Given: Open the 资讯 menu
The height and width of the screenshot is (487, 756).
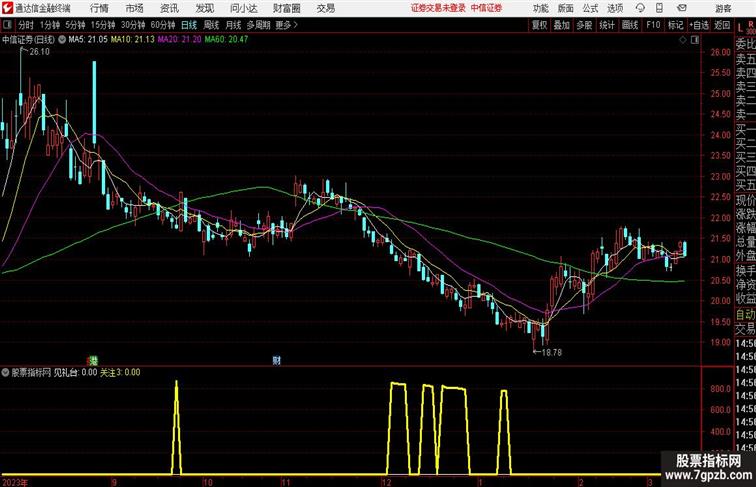Looking at the screenshot, I should (x=169, y=8).
